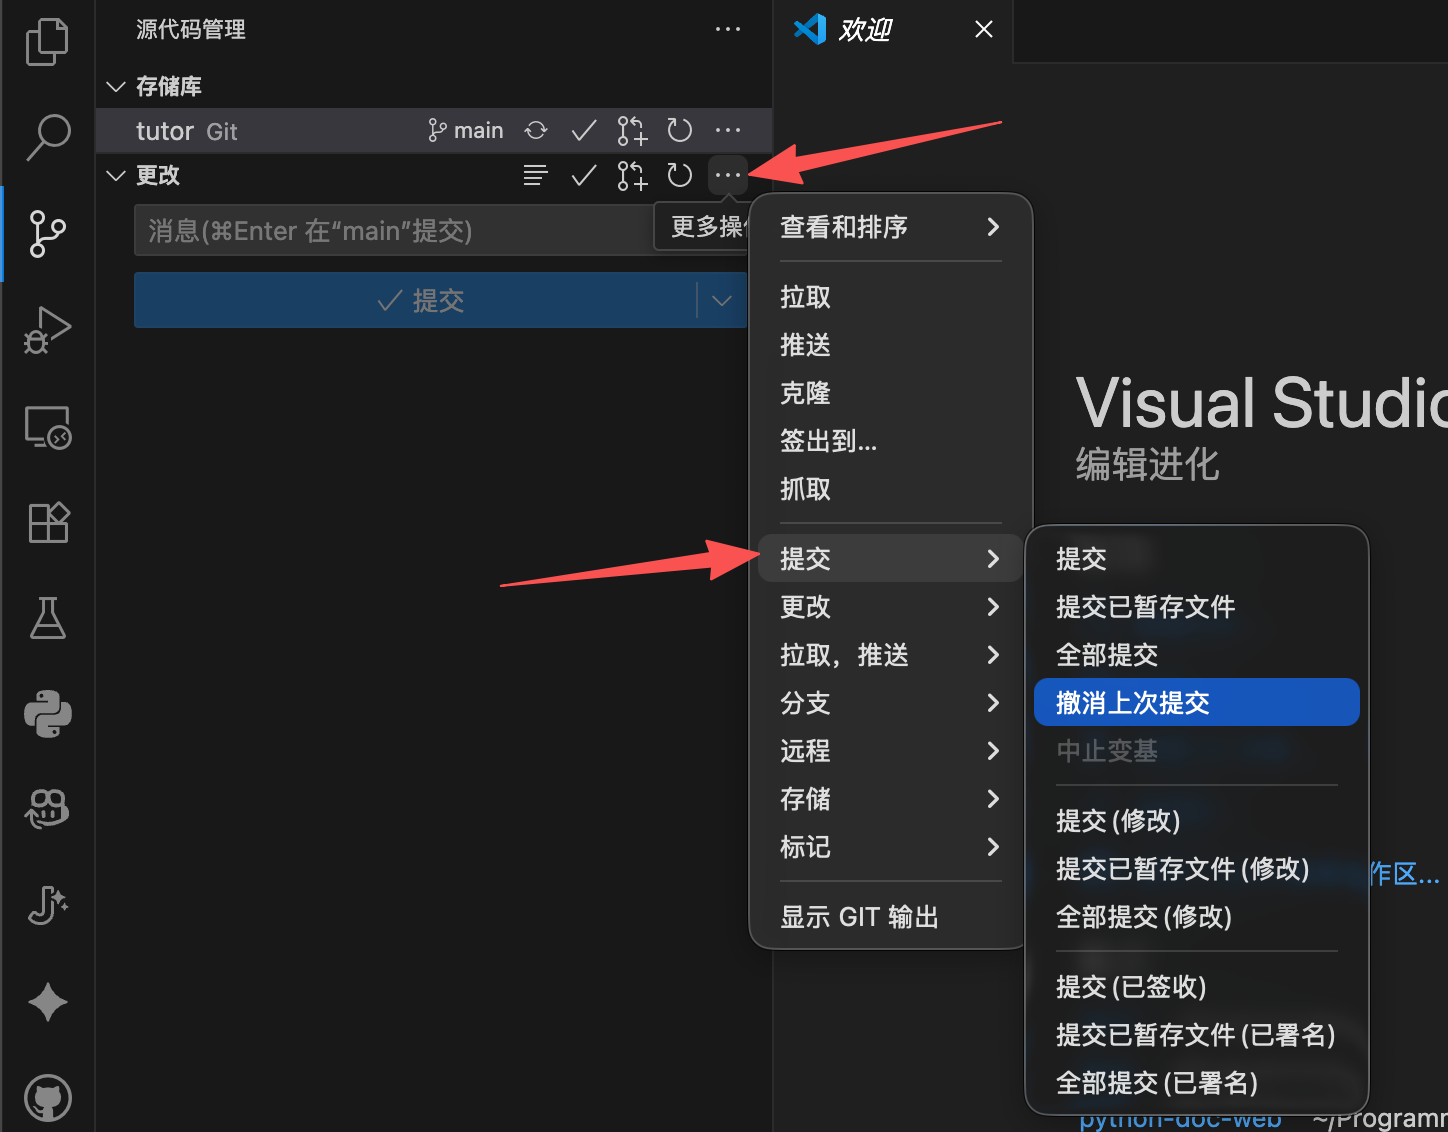1448x1132 pixels.
Task: Select 撤消上次提交 from submenu
Action: coord(1195,703)
